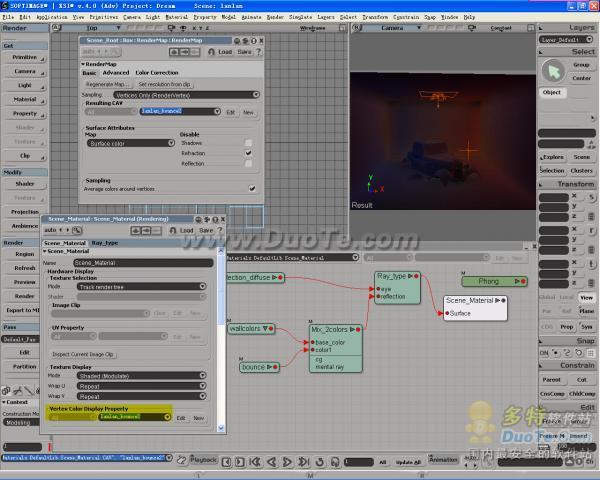Click the Inspect Current Image Clip button
This screenshot has width=600, height=480.
tap(84, 354)
